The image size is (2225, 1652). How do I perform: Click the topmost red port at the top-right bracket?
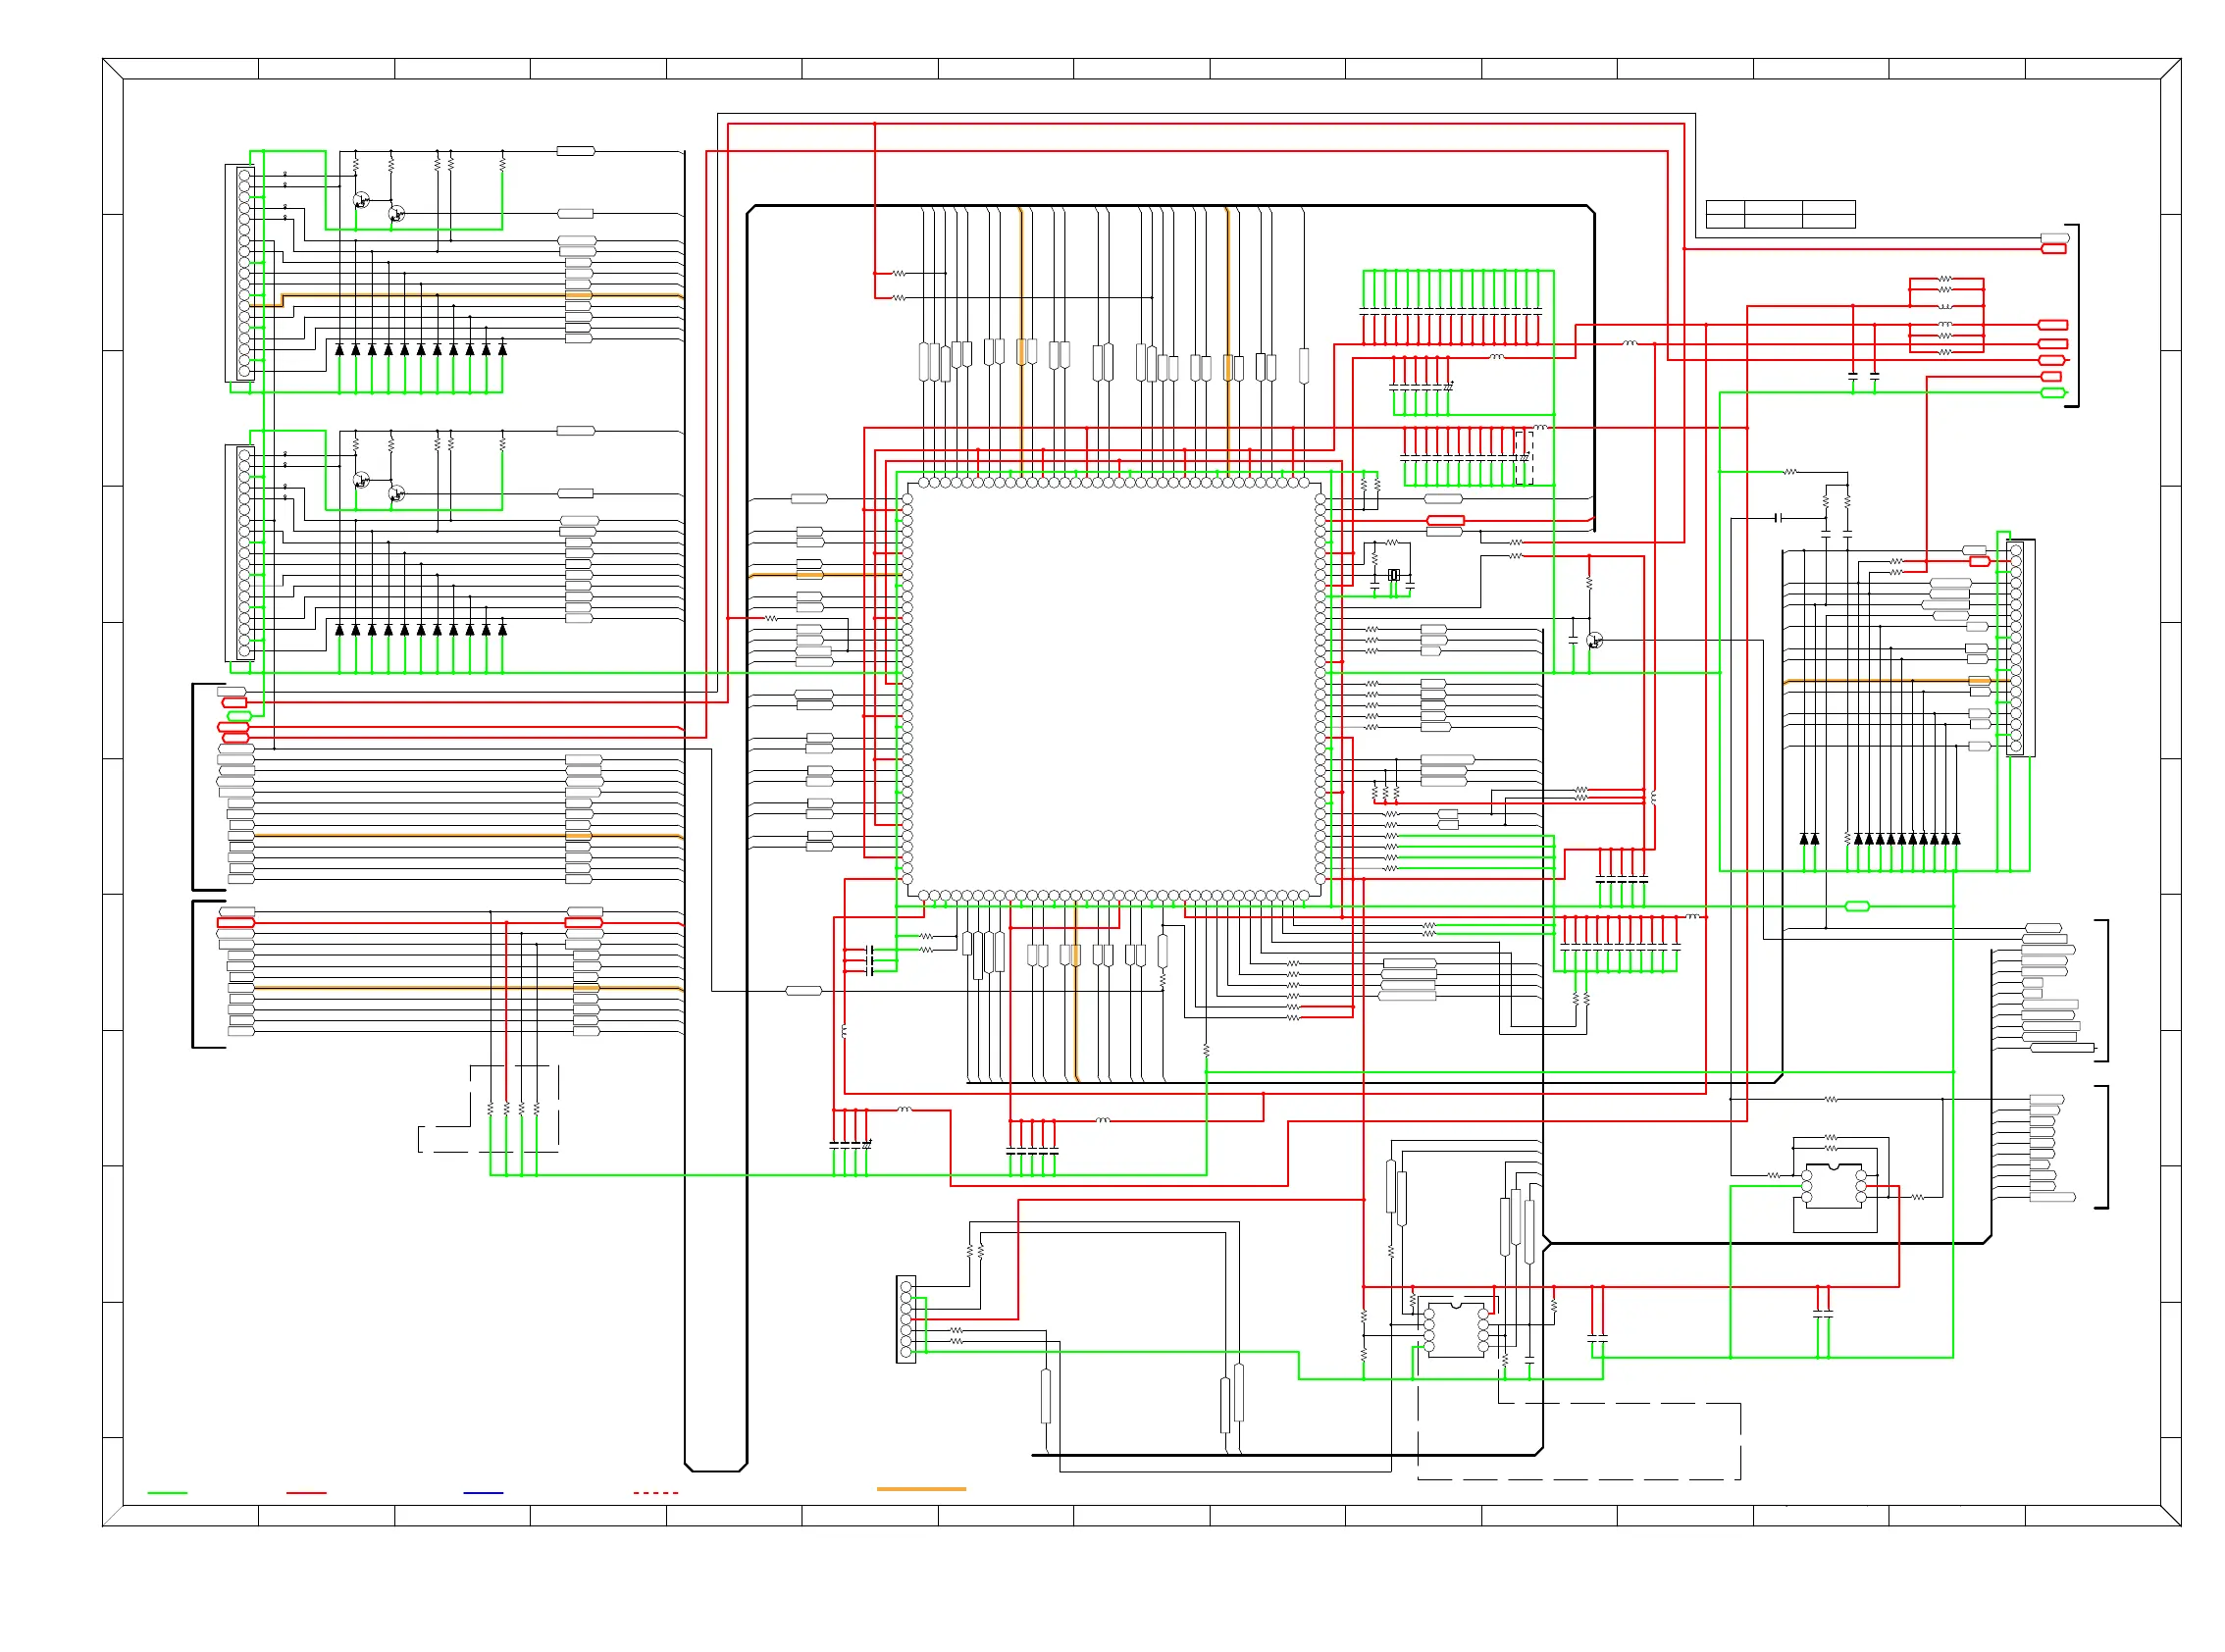pyautogui.click(x=2053, y=248)
